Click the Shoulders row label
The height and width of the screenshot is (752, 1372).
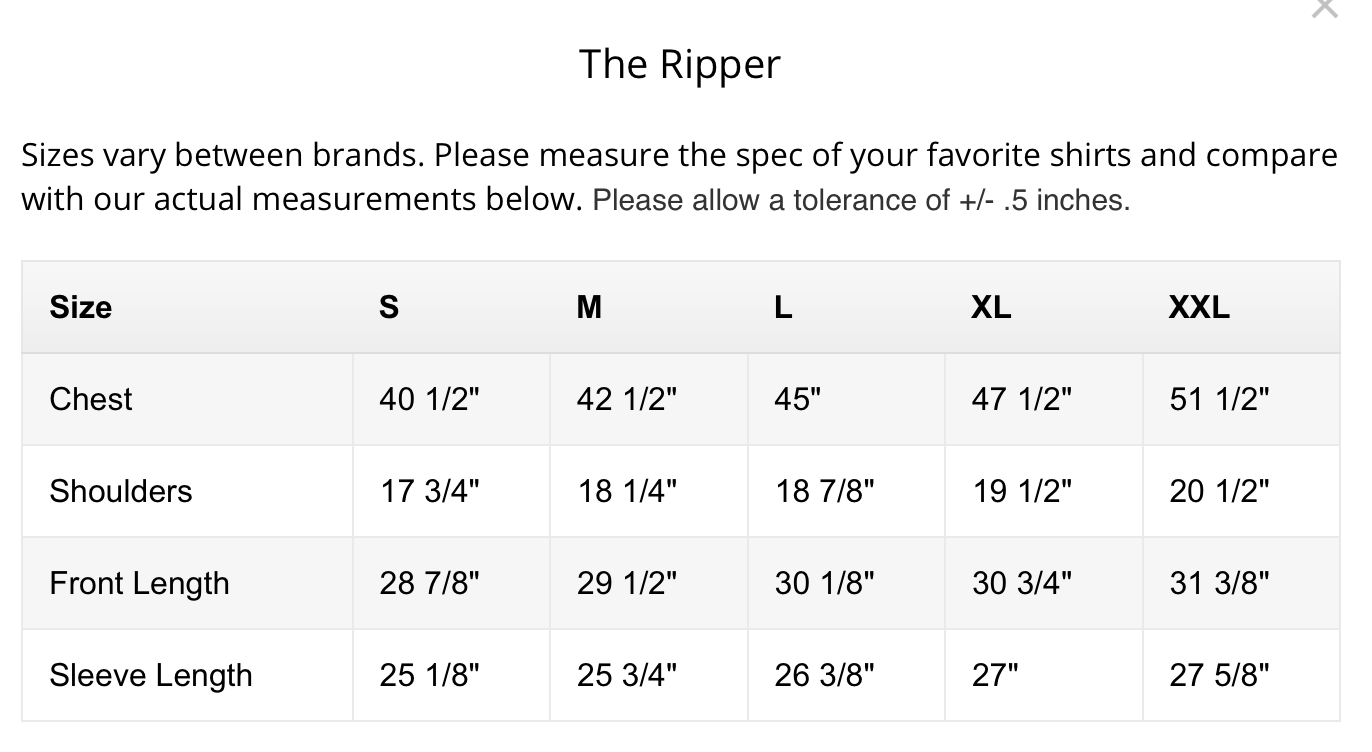tap(121, 491)
